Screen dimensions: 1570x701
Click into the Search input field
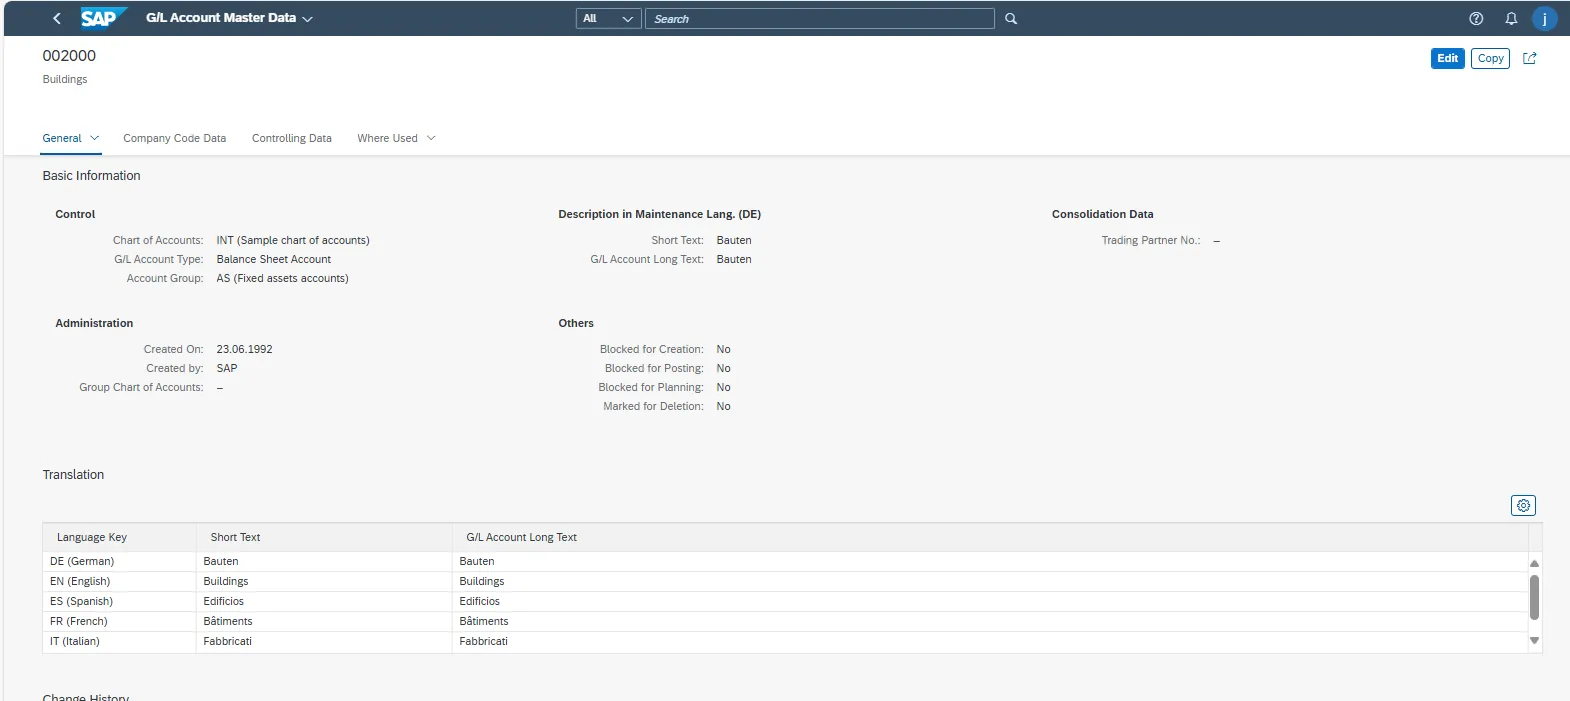(x=819, y=19)
